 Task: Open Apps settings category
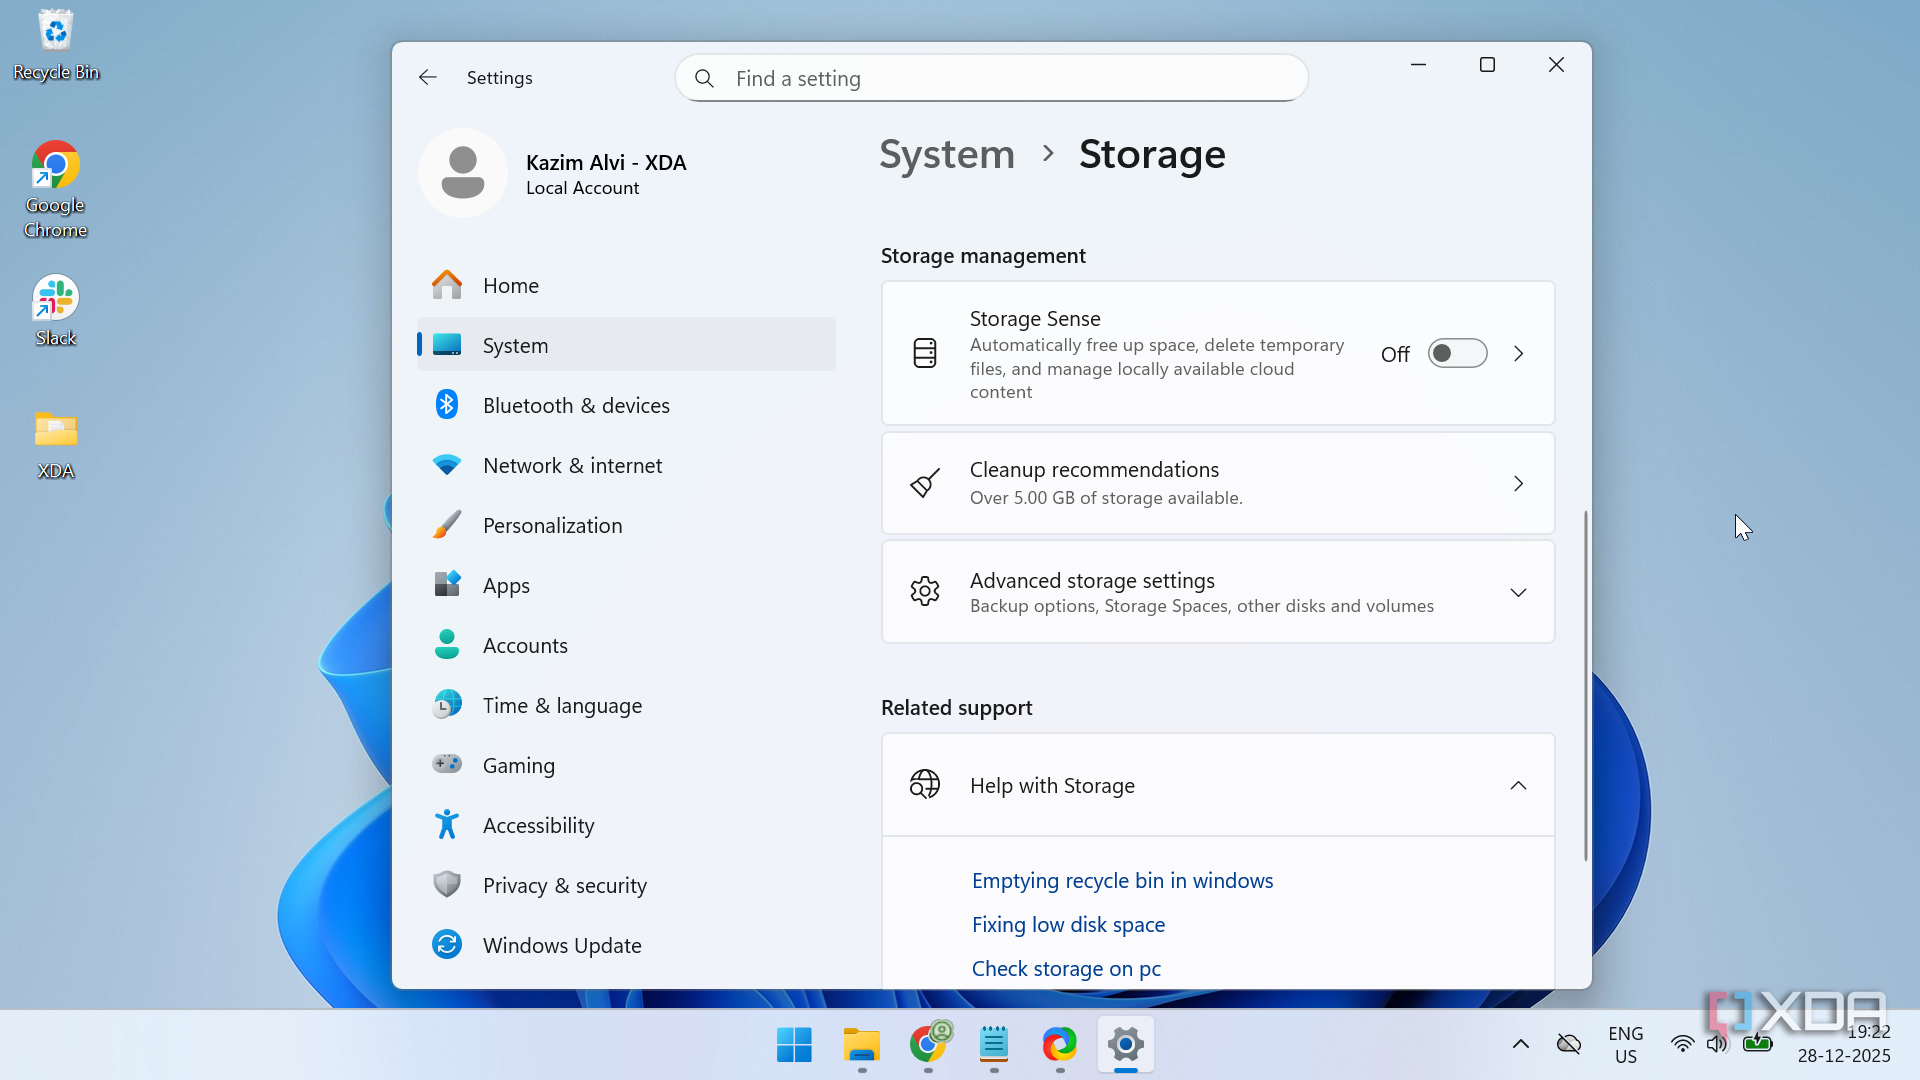626,585
